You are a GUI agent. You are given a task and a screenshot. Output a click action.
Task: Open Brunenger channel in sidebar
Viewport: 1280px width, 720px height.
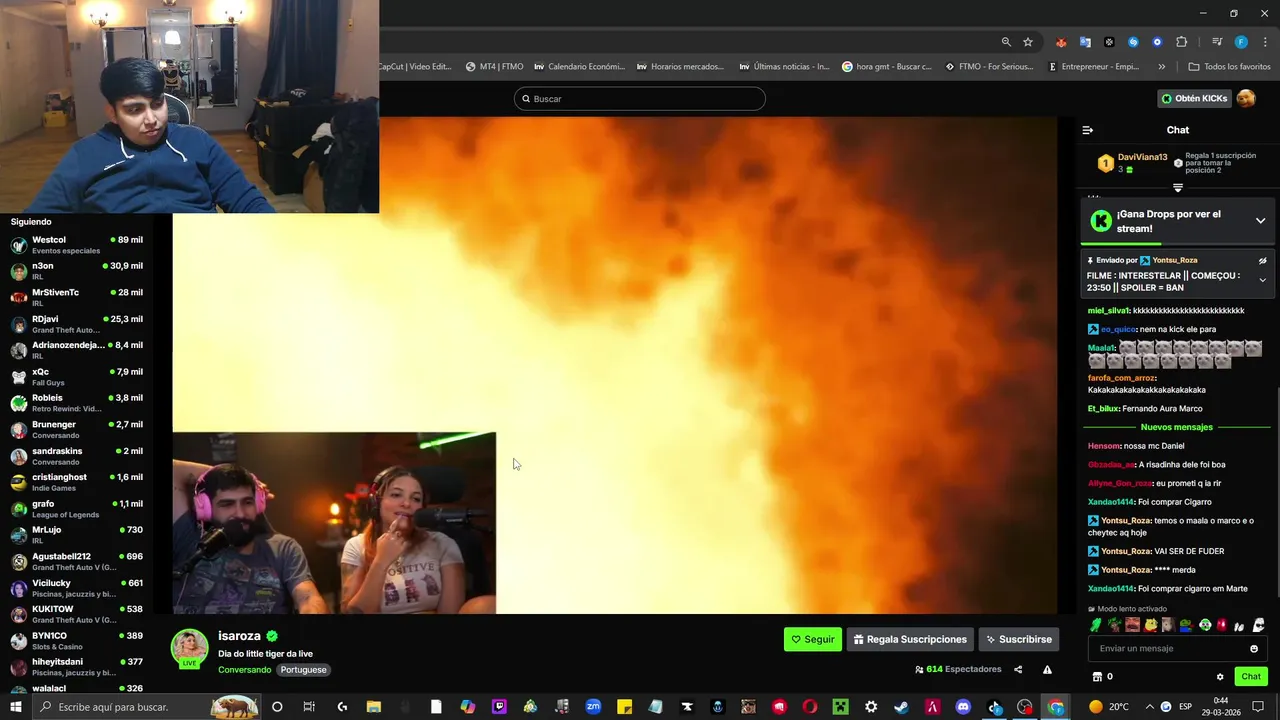(x=77, y=429)
